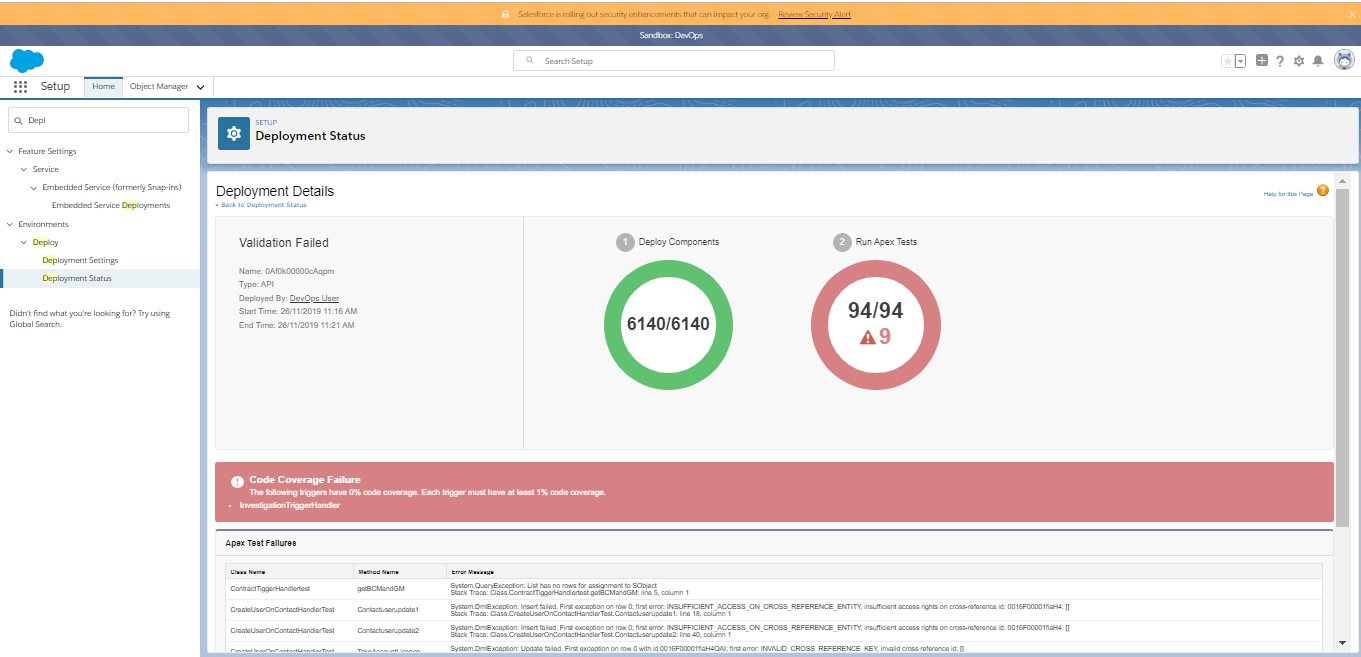The image size is (1361, 657).
Task: Open the Setup gear icon
Action: 1299,61
